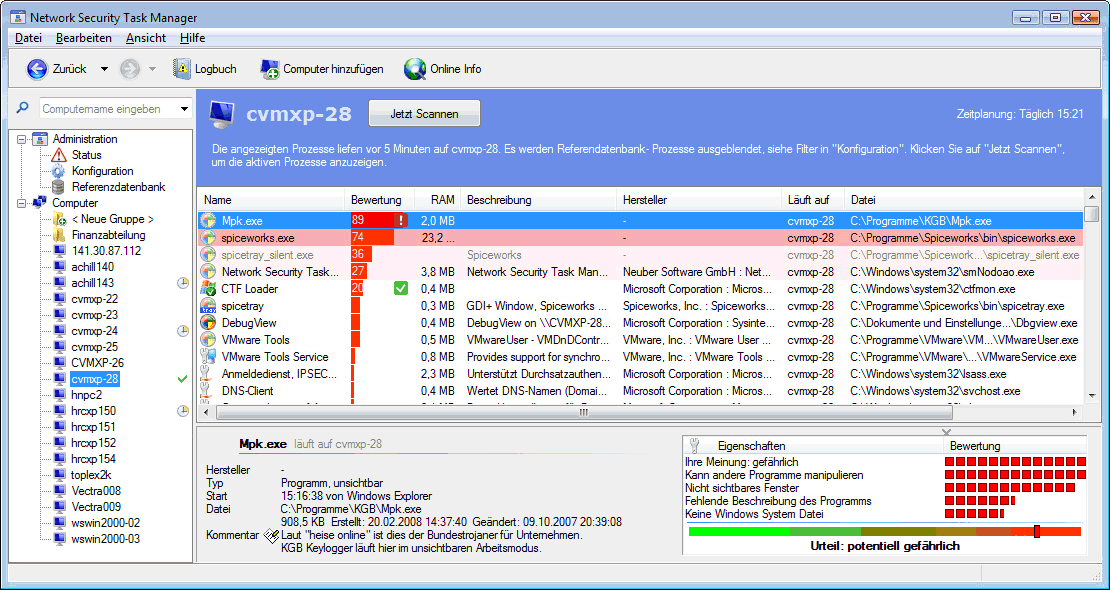Screen dimensions: 1110x590
Task: Open the Ansicht menu
Action: click(146, 38)
